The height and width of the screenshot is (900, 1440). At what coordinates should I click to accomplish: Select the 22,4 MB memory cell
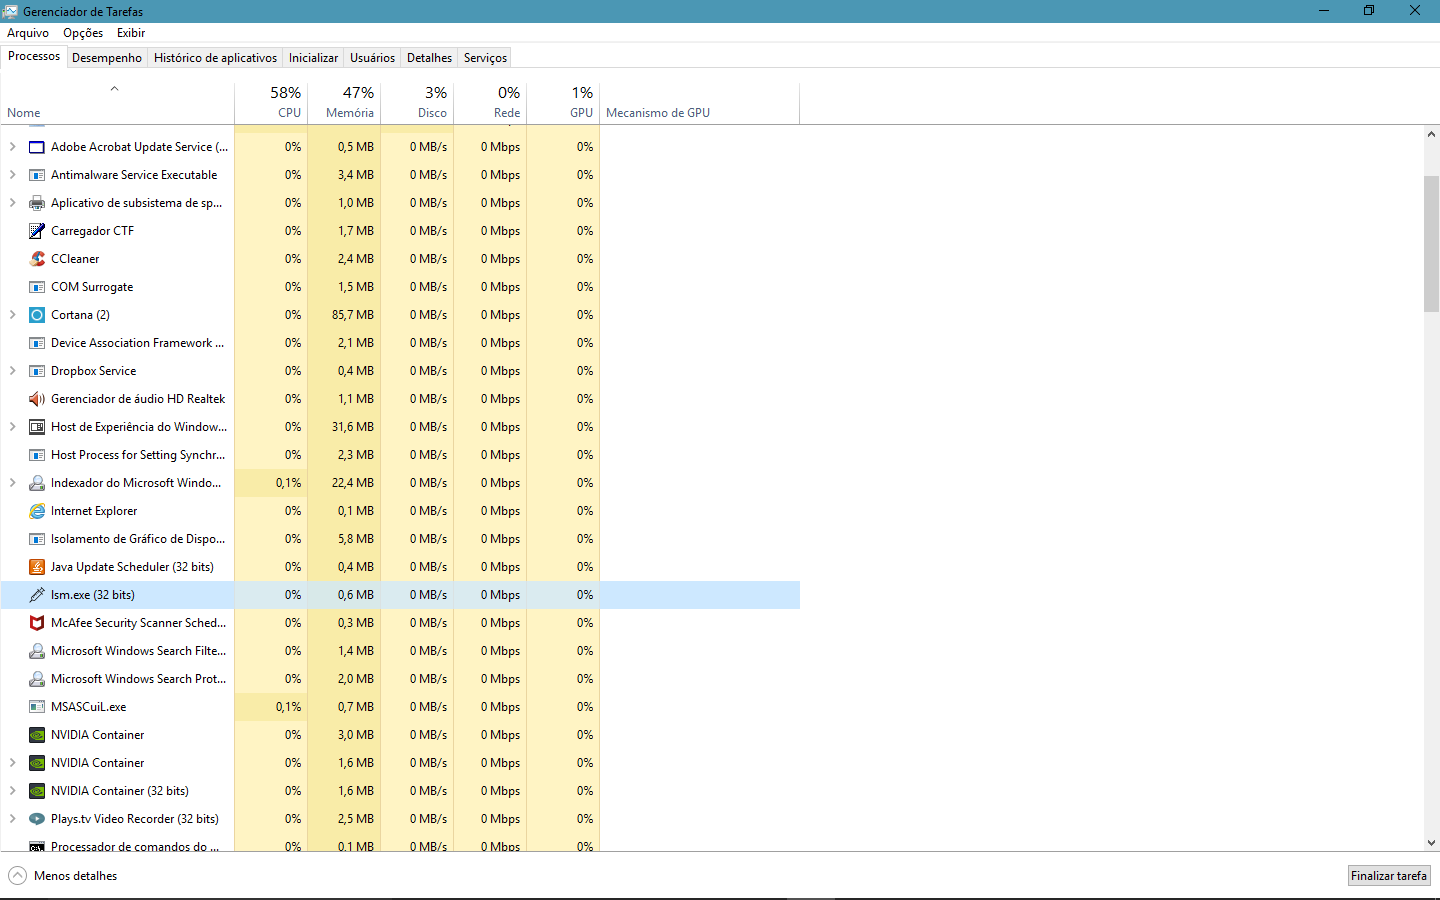point(344,483)
